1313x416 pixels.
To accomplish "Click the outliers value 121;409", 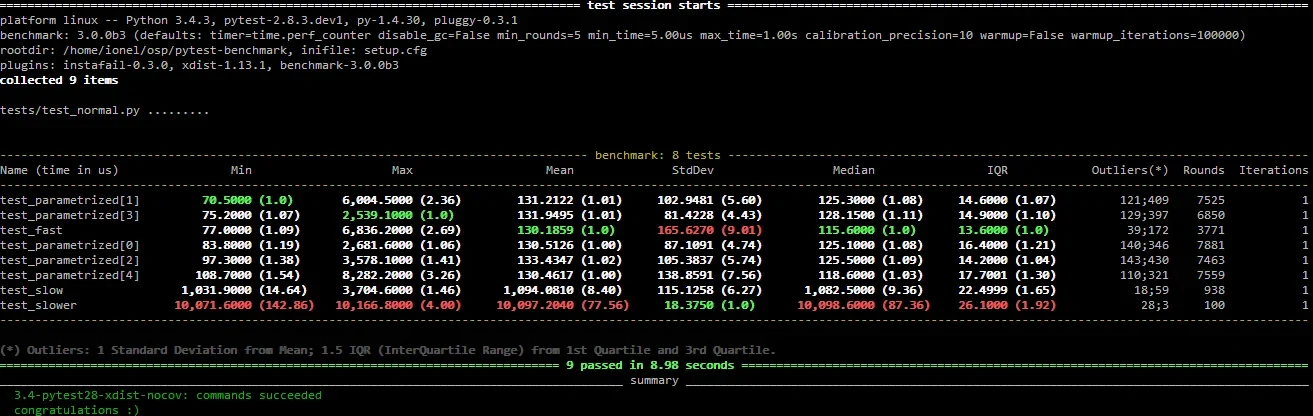I will [1144, 200].
